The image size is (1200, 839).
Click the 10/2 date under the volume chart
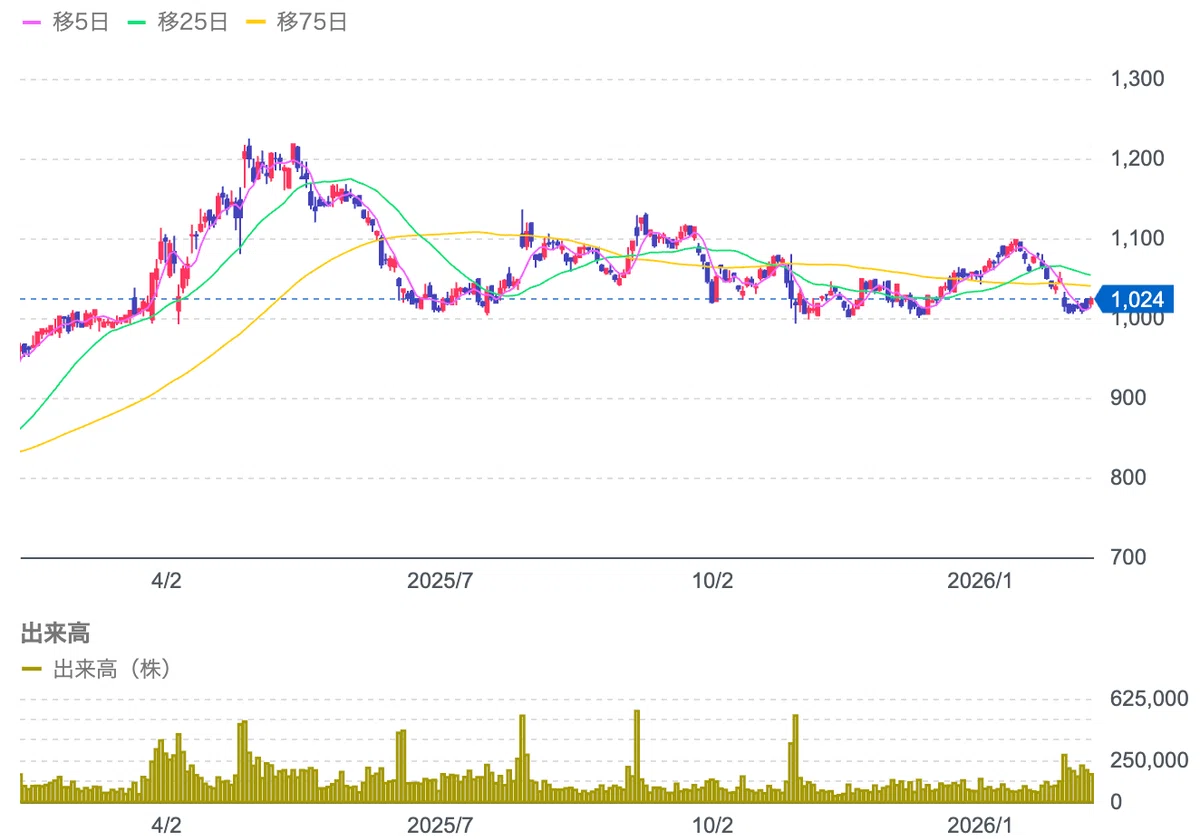(713, 826)
